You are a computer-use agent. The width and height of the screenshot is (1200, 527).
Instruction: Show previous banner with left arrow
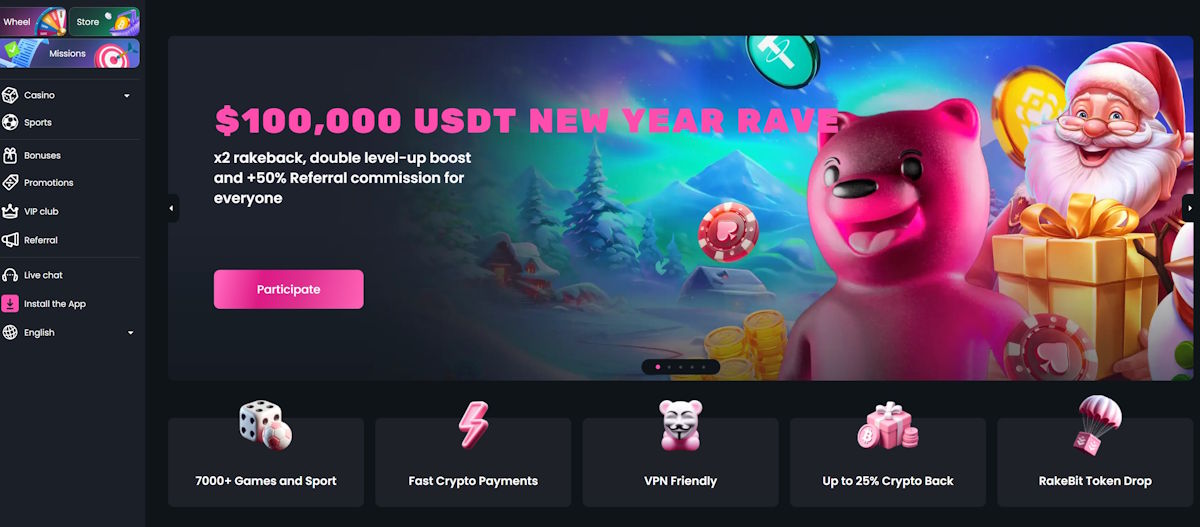coord(172,208)
